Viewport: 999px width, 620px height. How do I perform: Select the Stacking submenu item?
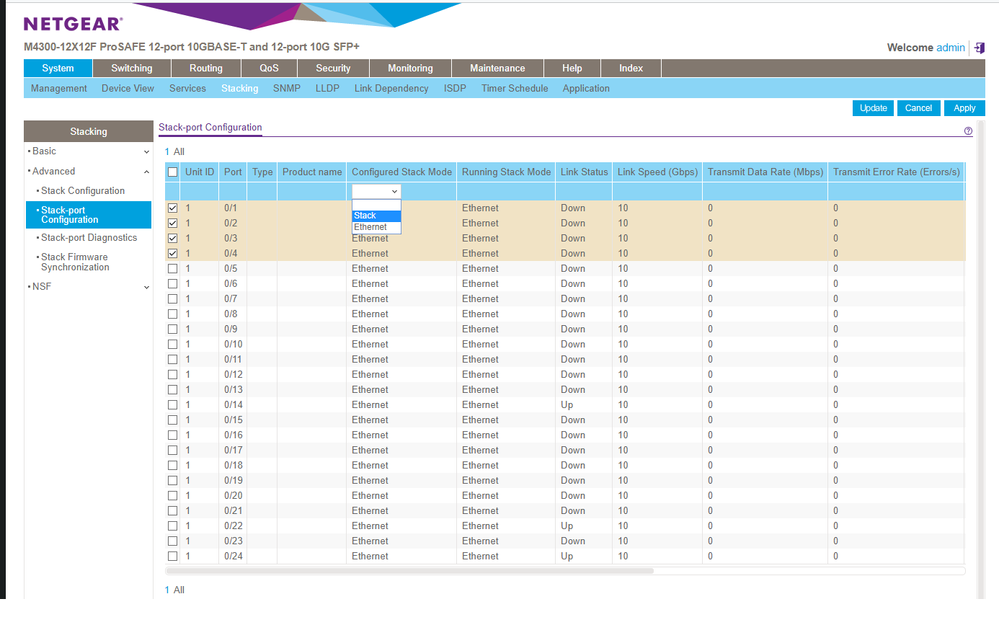point(240,89)
